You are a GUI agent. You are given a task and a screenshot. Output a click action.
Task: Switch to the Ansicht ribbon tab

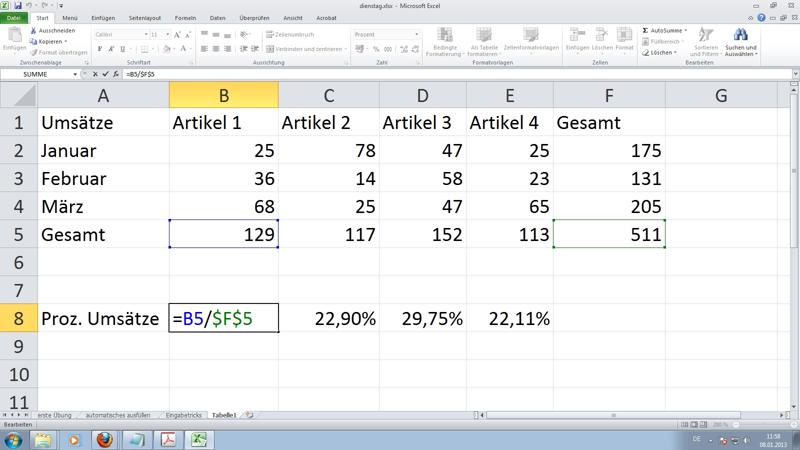point(293,18)
